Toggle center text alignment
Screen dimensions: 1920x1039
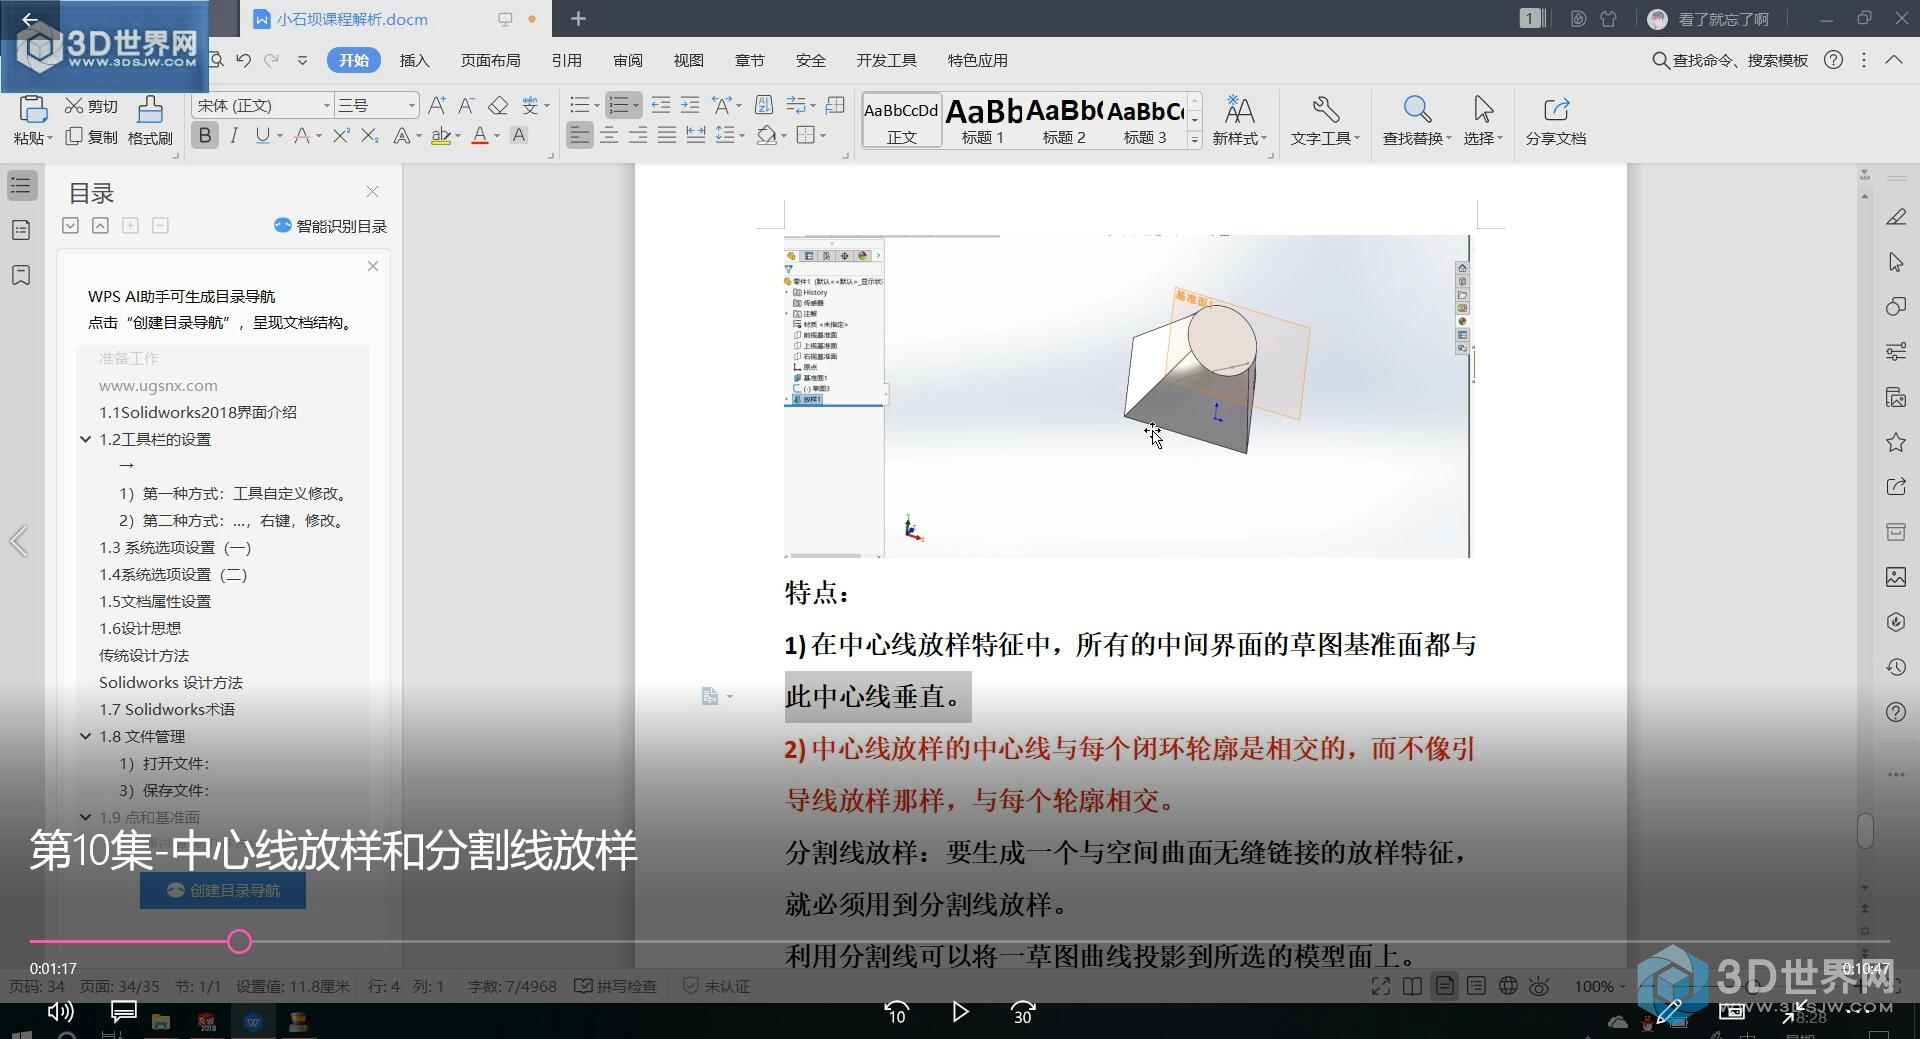pyautogui.click(x=609, y=135)
